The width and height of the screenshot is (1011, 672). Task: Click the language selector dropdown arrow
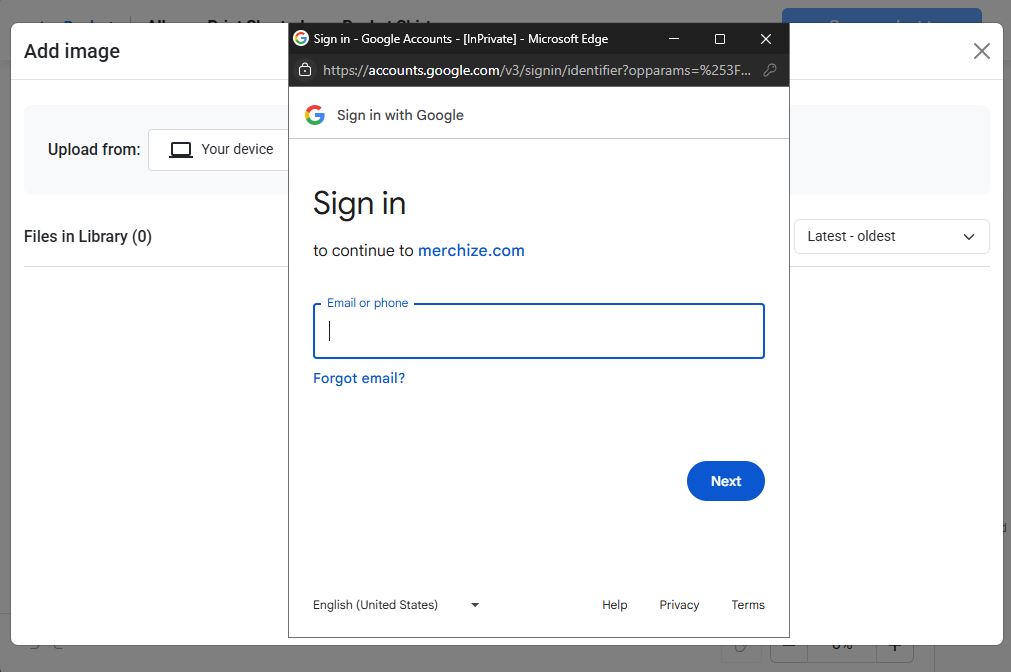tap(475, 605)
